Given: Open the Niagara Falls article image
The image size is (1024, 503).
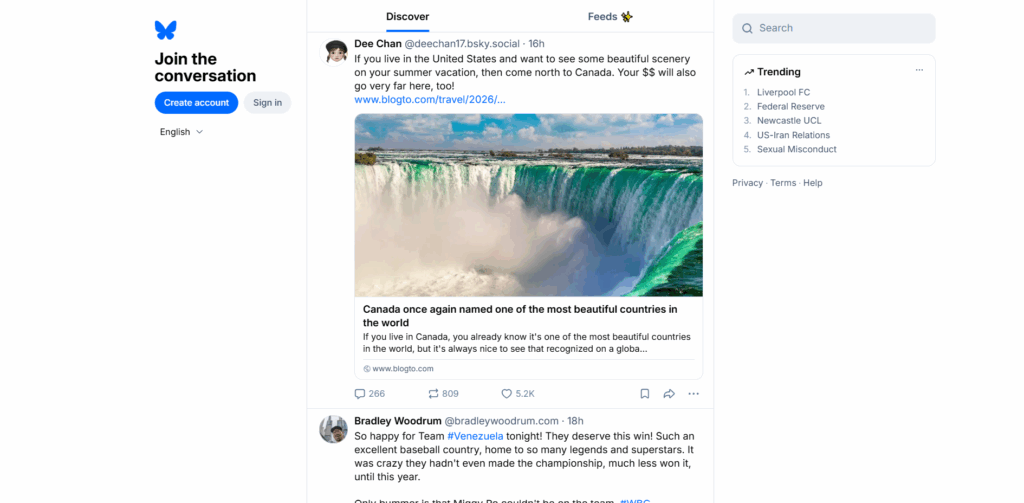Looking at the screenshot, I should click(x=528, y=205).
